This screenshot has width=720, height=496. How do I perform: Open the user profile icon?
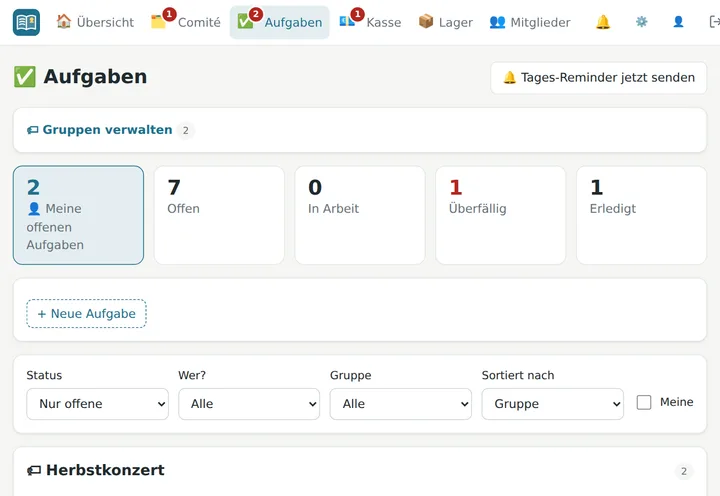(678, 22)
